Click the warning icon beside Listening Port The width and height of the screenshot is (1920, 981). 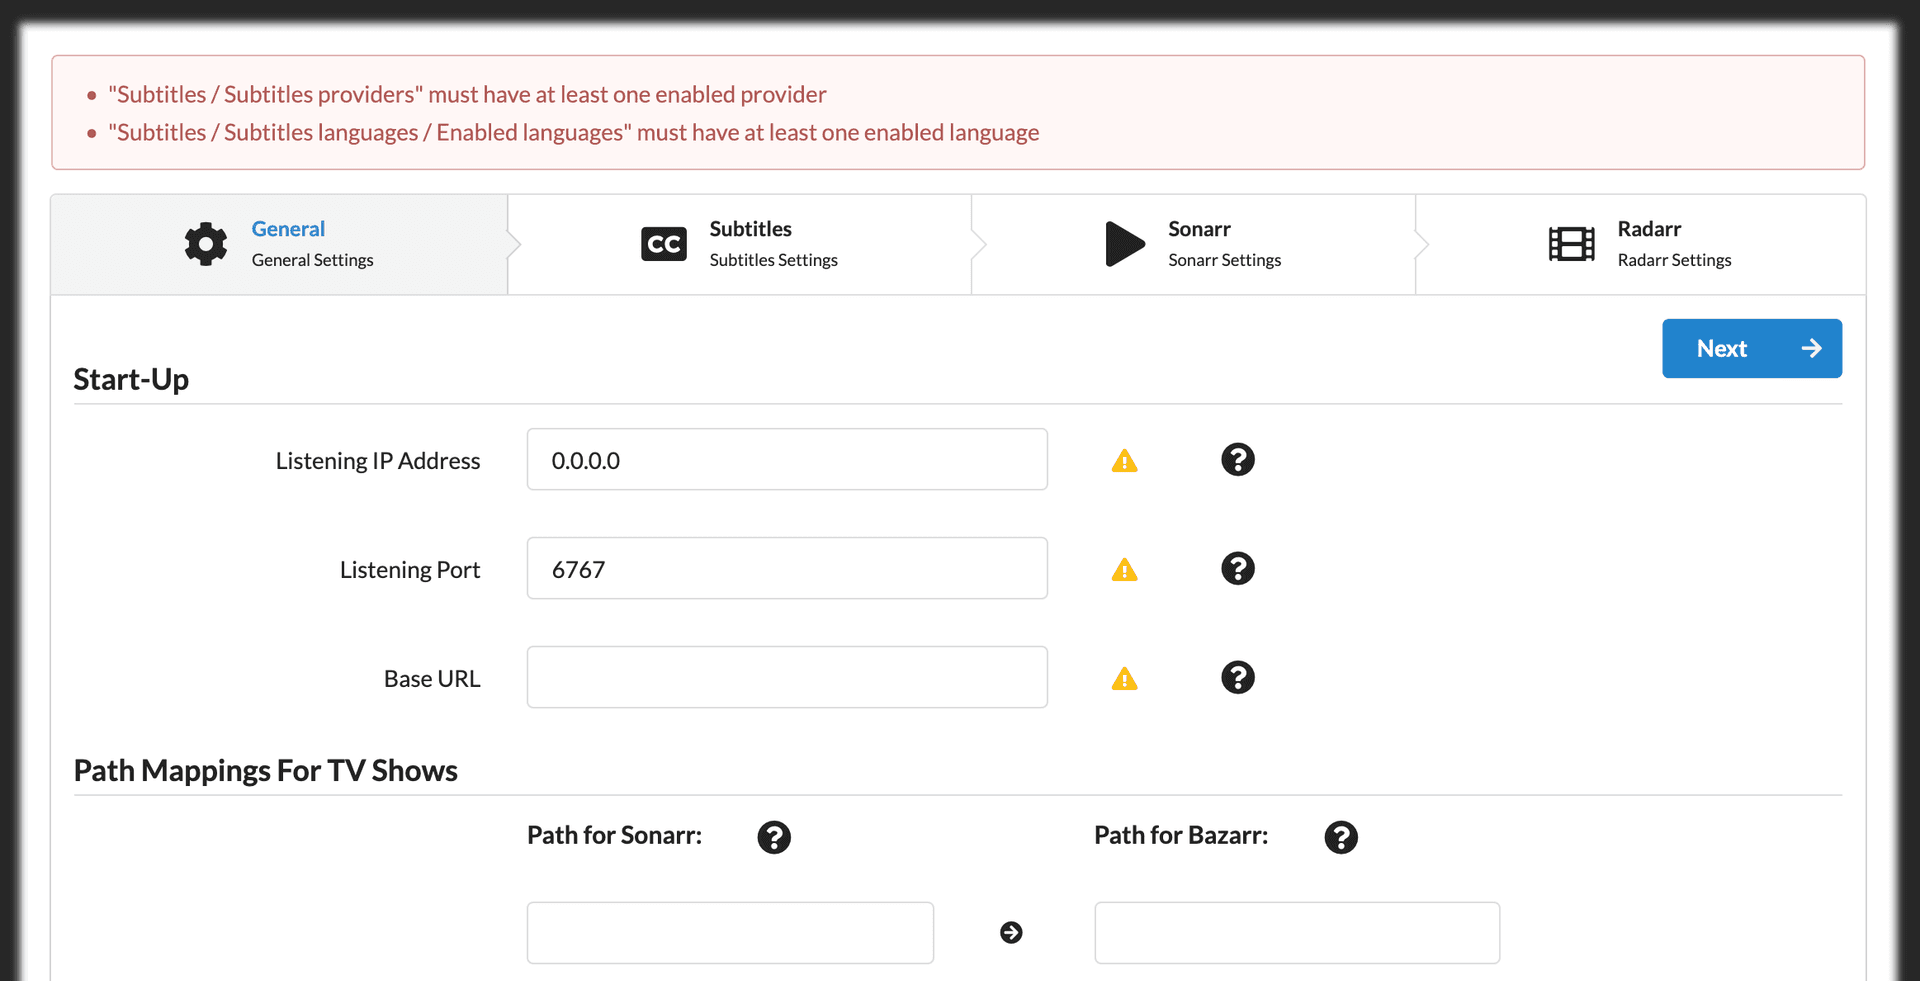pyautogui.click(x=1125, y=569)
